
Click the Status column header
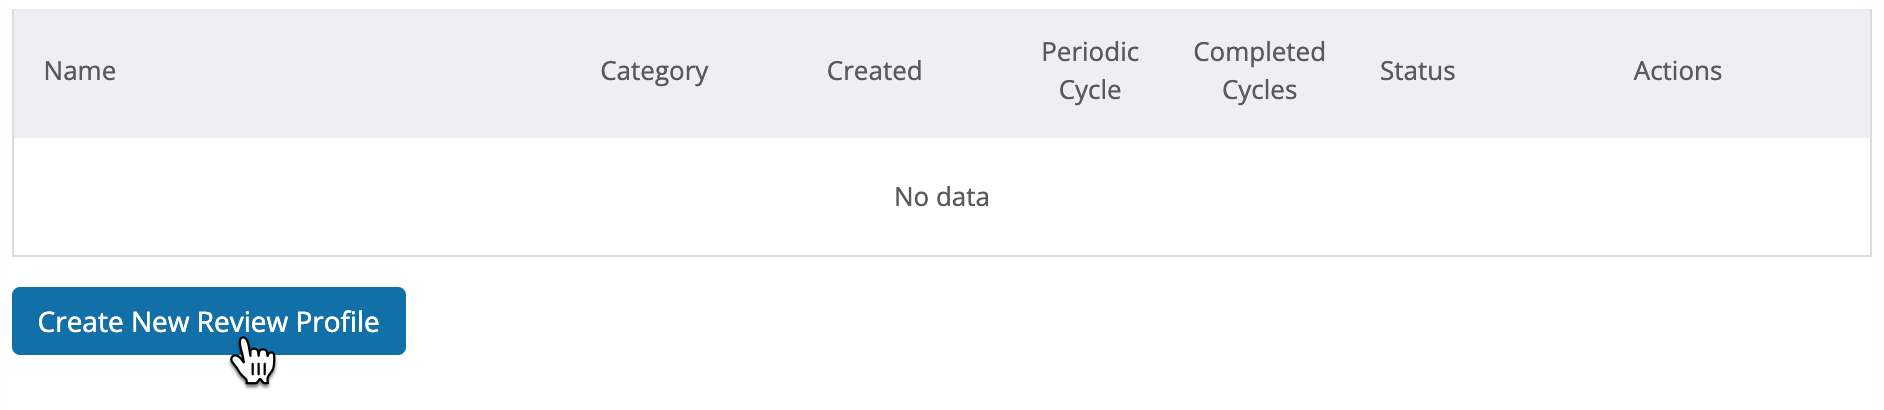[x=1417, y=71]
